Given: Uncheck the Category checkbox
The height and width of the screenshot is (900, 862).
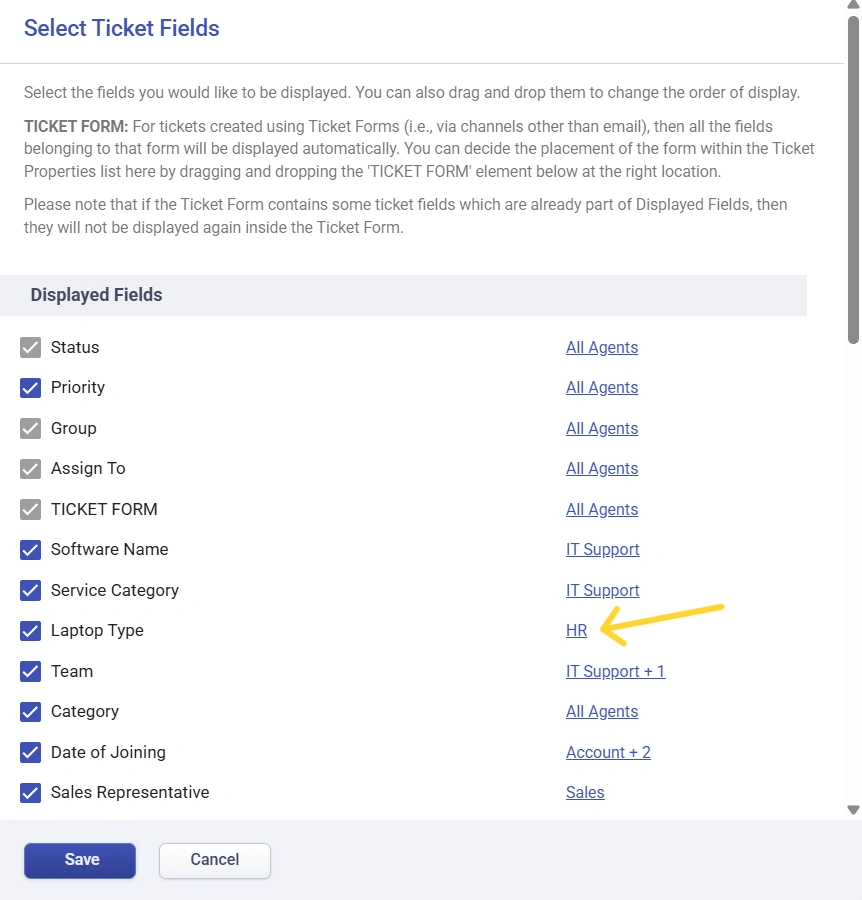Looking at the screenshot, I should [x=30, y=712].
